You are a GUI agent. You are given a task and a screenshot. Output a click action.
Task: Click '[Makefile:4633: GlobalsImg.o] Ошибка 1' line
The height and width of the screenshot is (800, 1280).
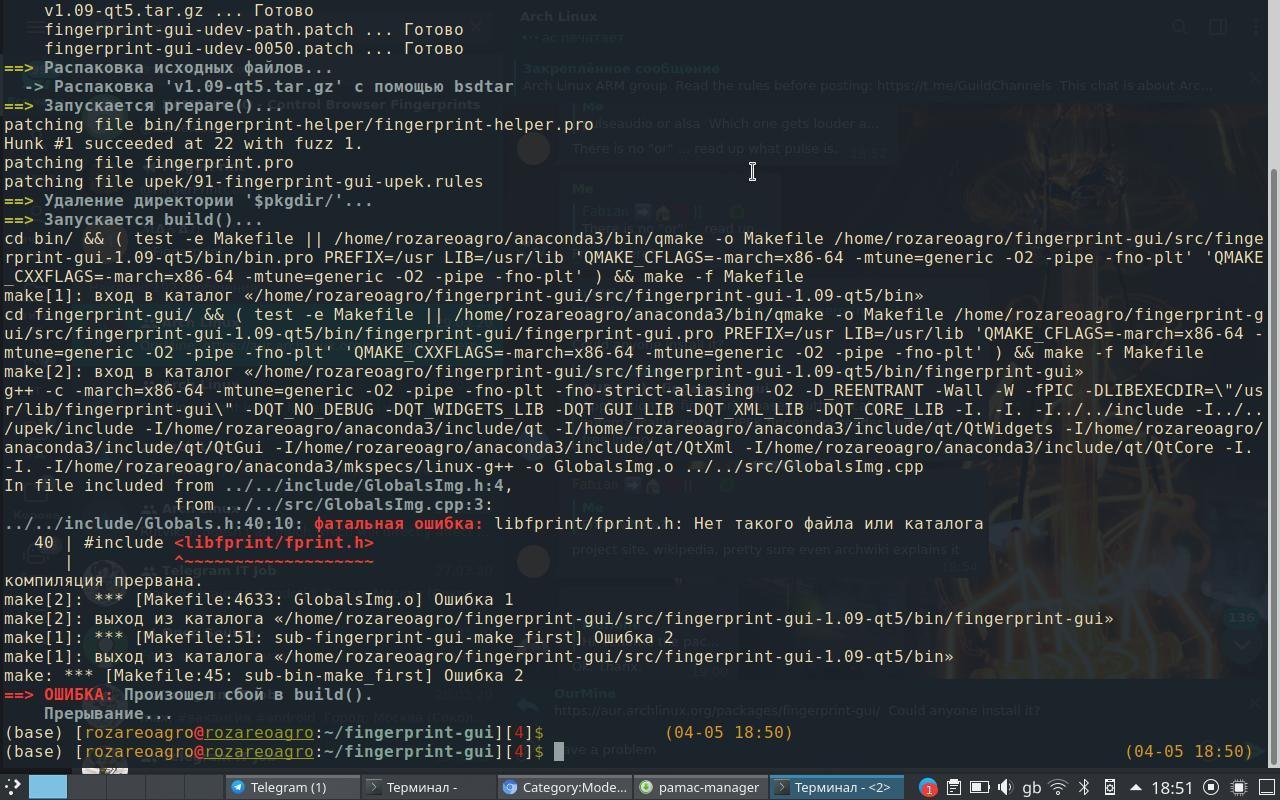click(259, 599)
